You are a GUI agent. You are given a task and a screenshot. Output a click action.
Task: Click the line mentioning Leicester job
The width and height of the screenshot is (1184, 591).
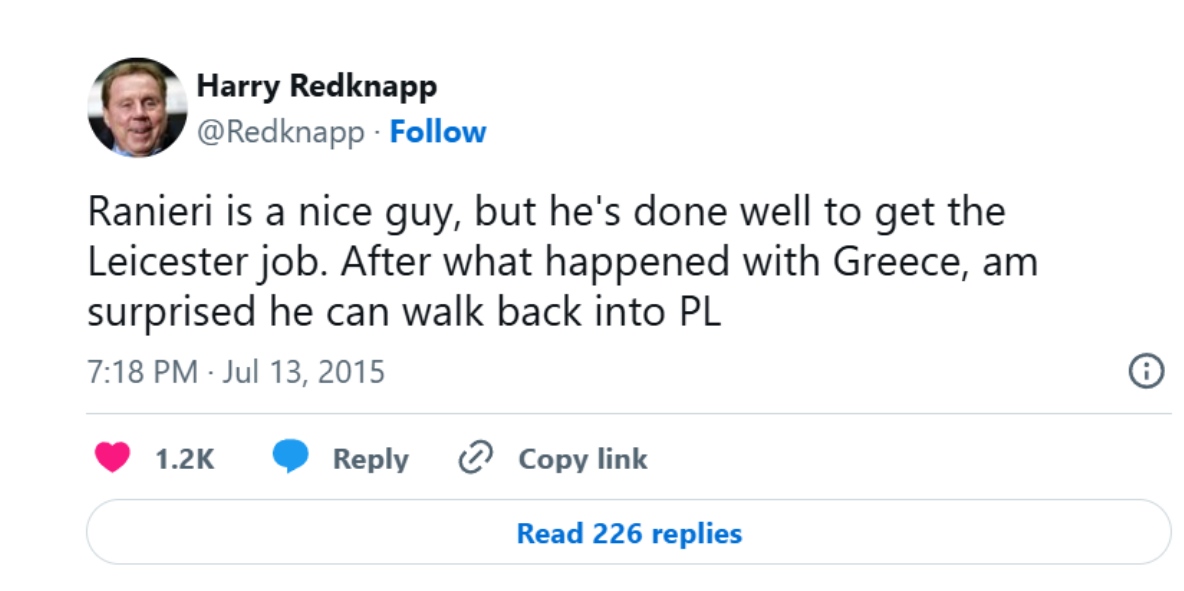(x=563, y=263)
